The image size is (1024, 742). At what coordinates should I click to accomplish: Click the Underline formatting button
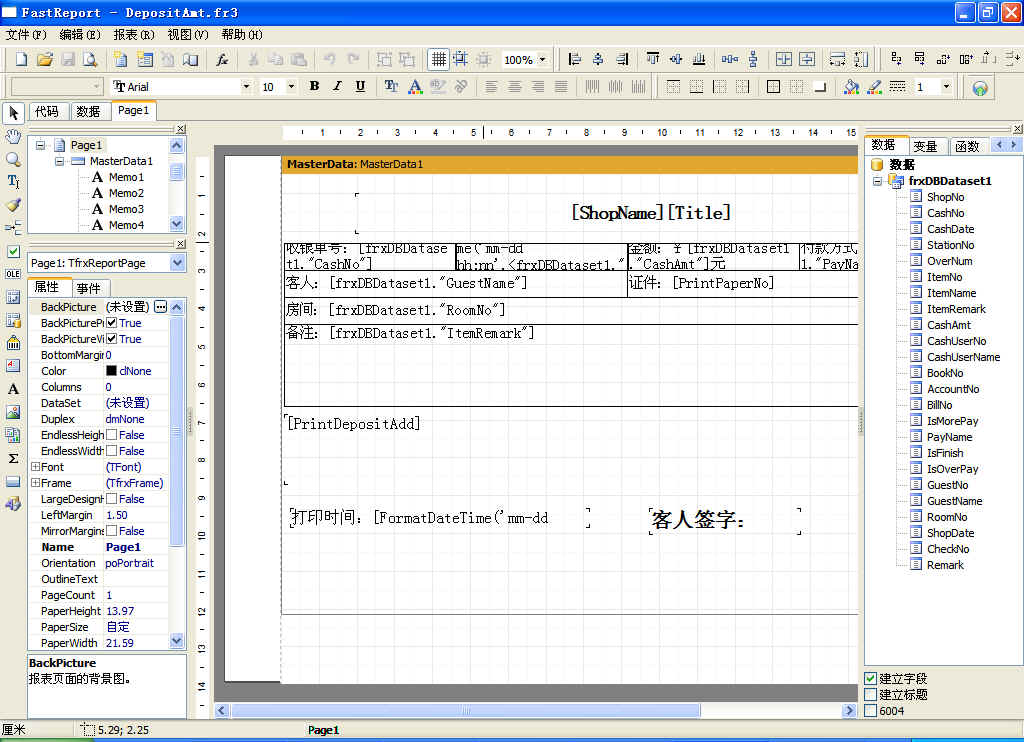(360, 86)
